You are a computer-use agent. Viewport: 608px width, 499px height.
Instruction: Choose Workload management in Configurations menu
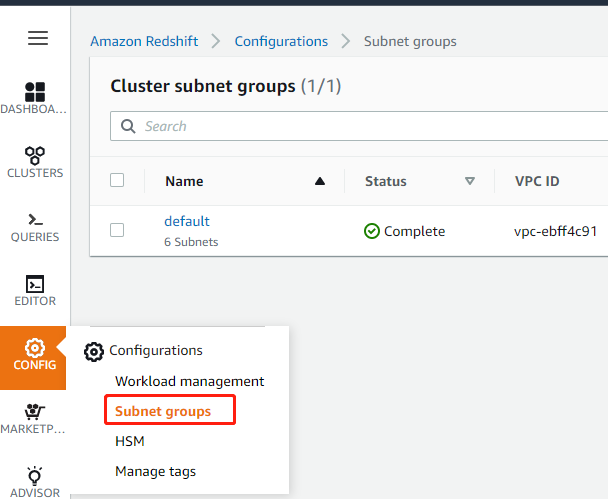[x=190, y=381]
